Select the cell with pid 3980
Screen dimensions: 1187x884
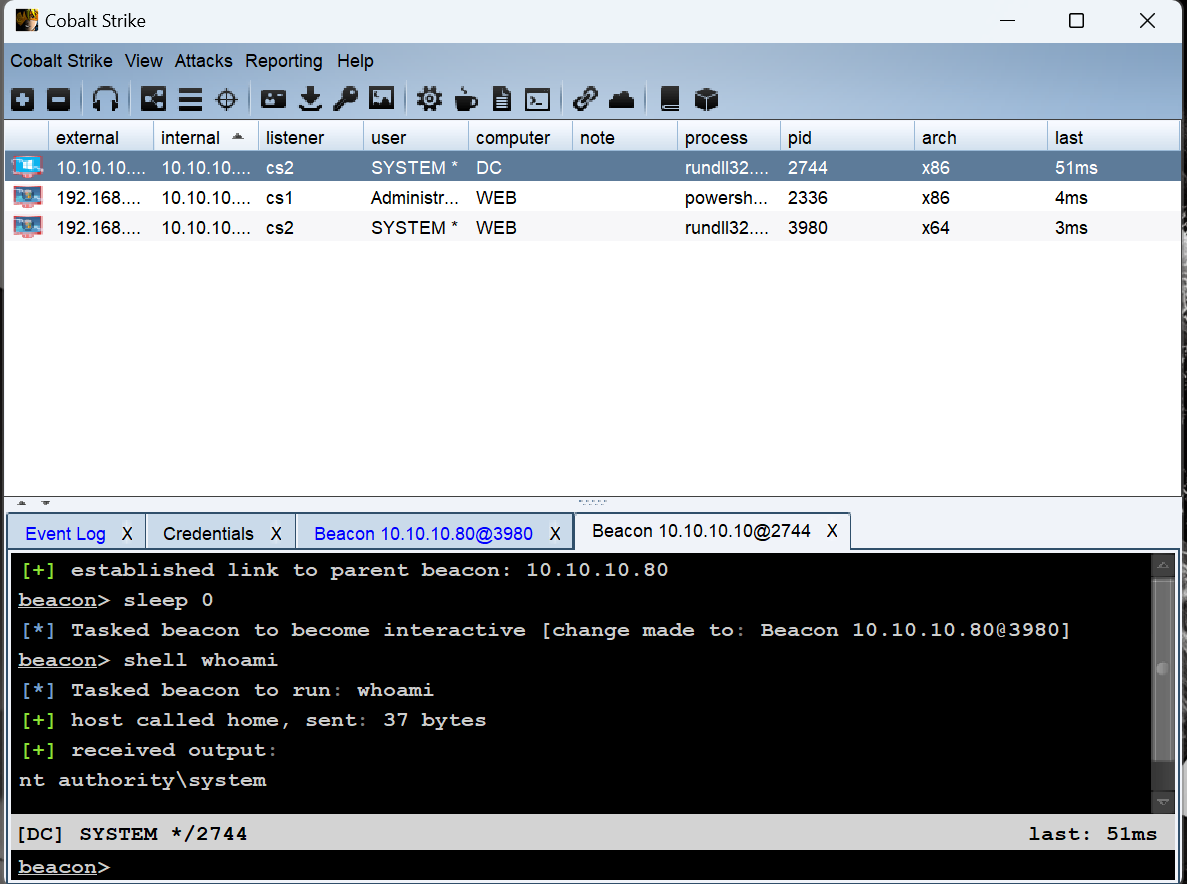point(847,227)
